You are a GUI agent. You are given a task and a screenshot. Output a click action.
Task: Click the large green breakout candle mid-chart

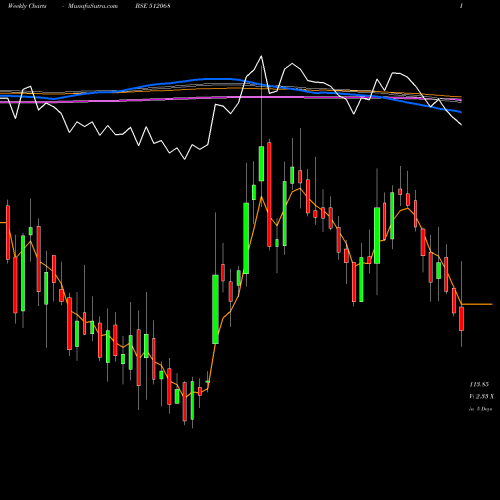(216, 309)
